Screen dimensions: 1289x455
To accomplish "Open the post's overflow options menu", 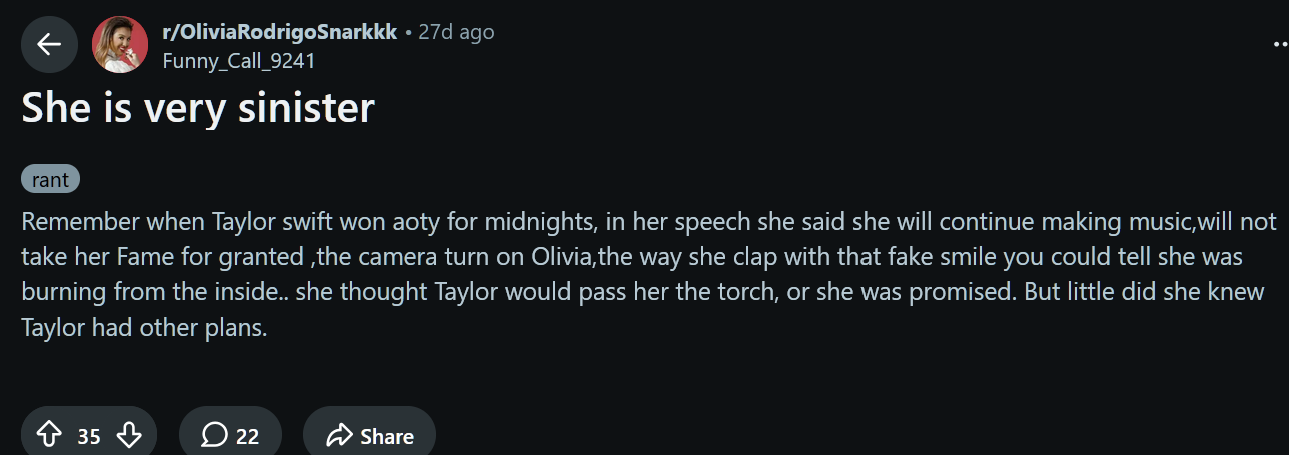I will (x=1279, y=45).
